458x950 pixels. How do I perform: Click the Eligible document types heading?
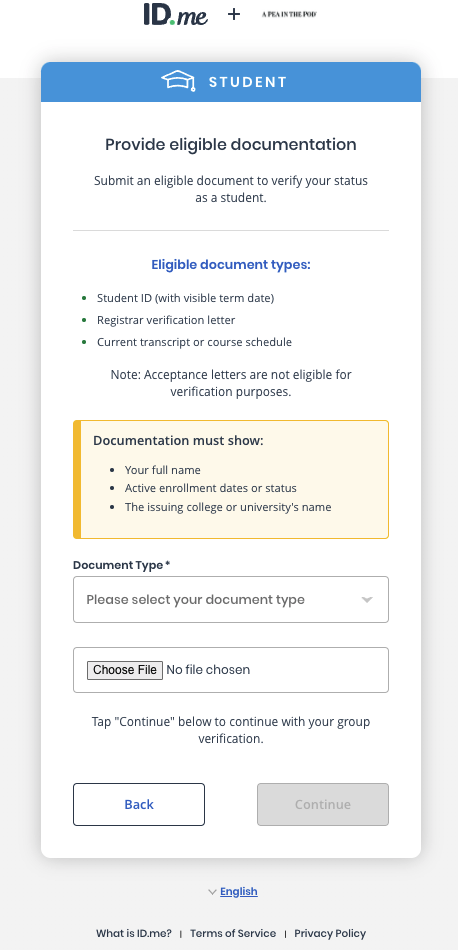[231, 265]
